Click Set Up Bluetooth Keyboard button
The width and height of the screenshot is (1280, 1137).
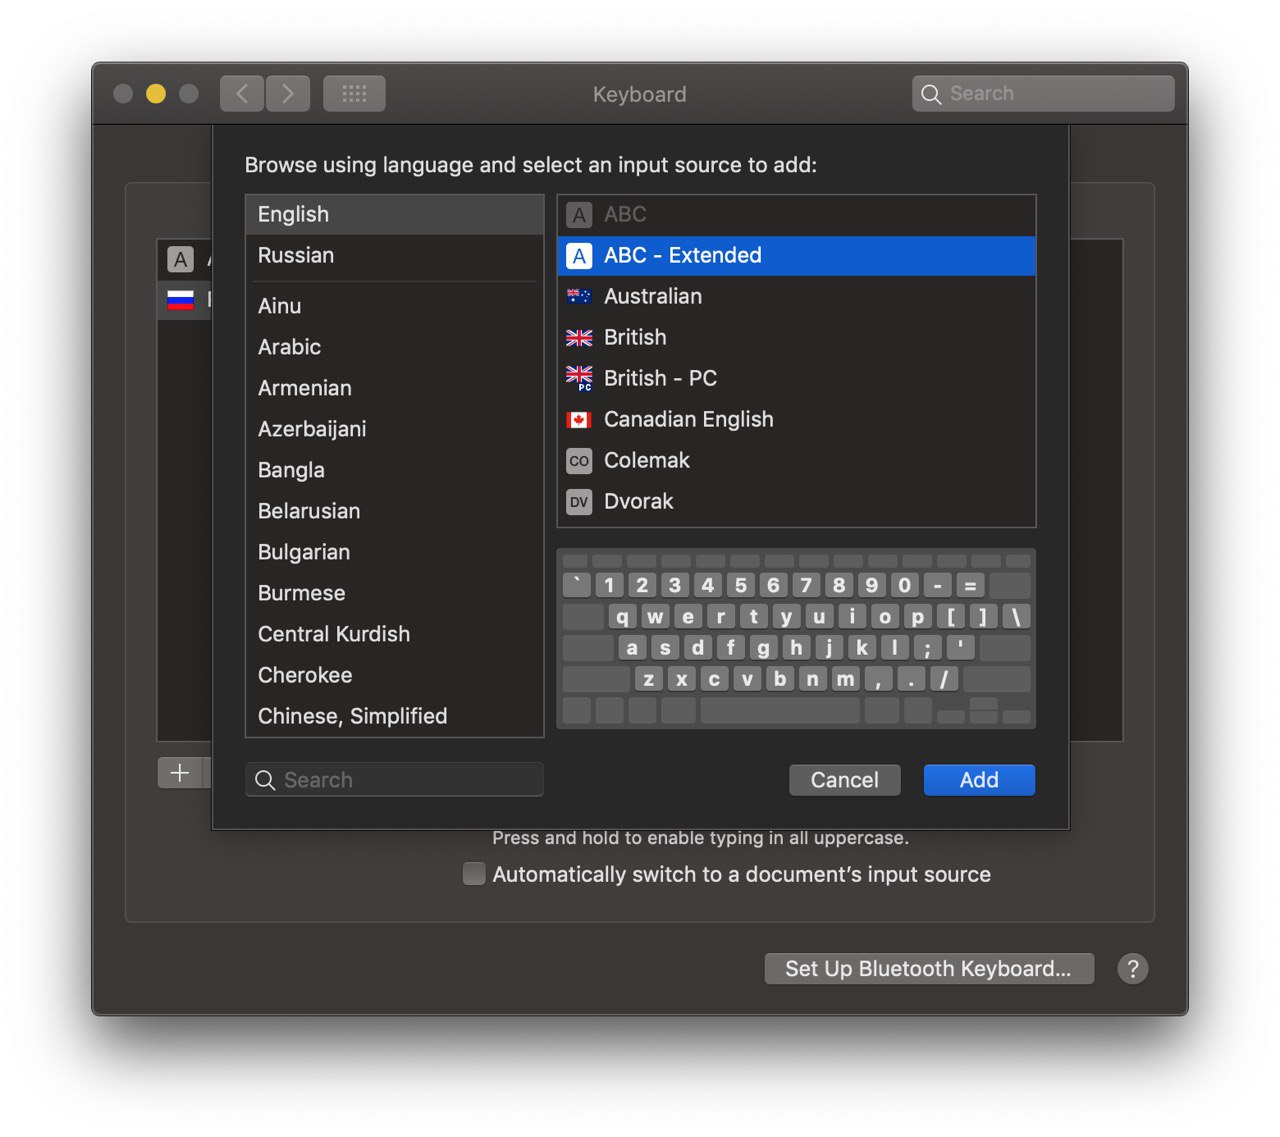[929, 969]
